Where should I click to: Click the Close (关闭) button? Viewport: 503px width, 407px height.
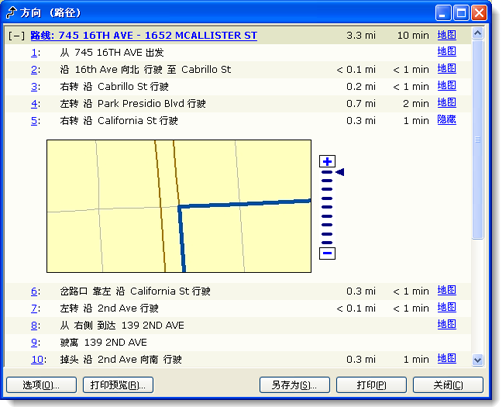(448, 385)
